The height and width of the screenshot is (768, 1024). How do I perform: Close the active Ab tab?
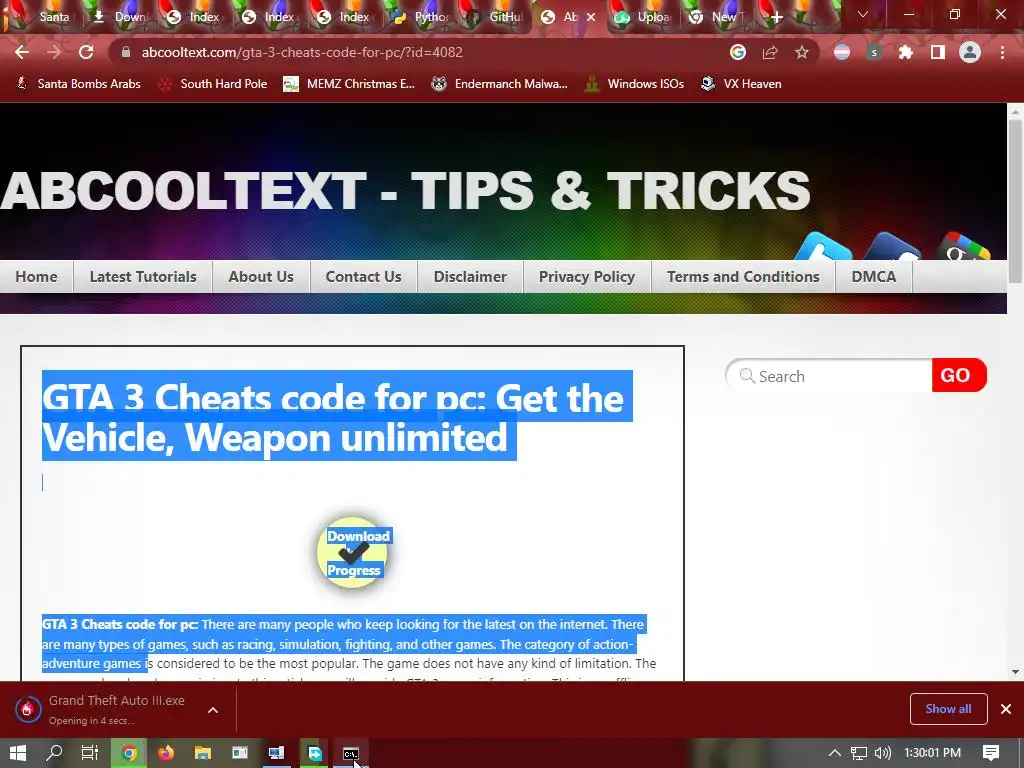pyautogui.click(x=591, y=17)
